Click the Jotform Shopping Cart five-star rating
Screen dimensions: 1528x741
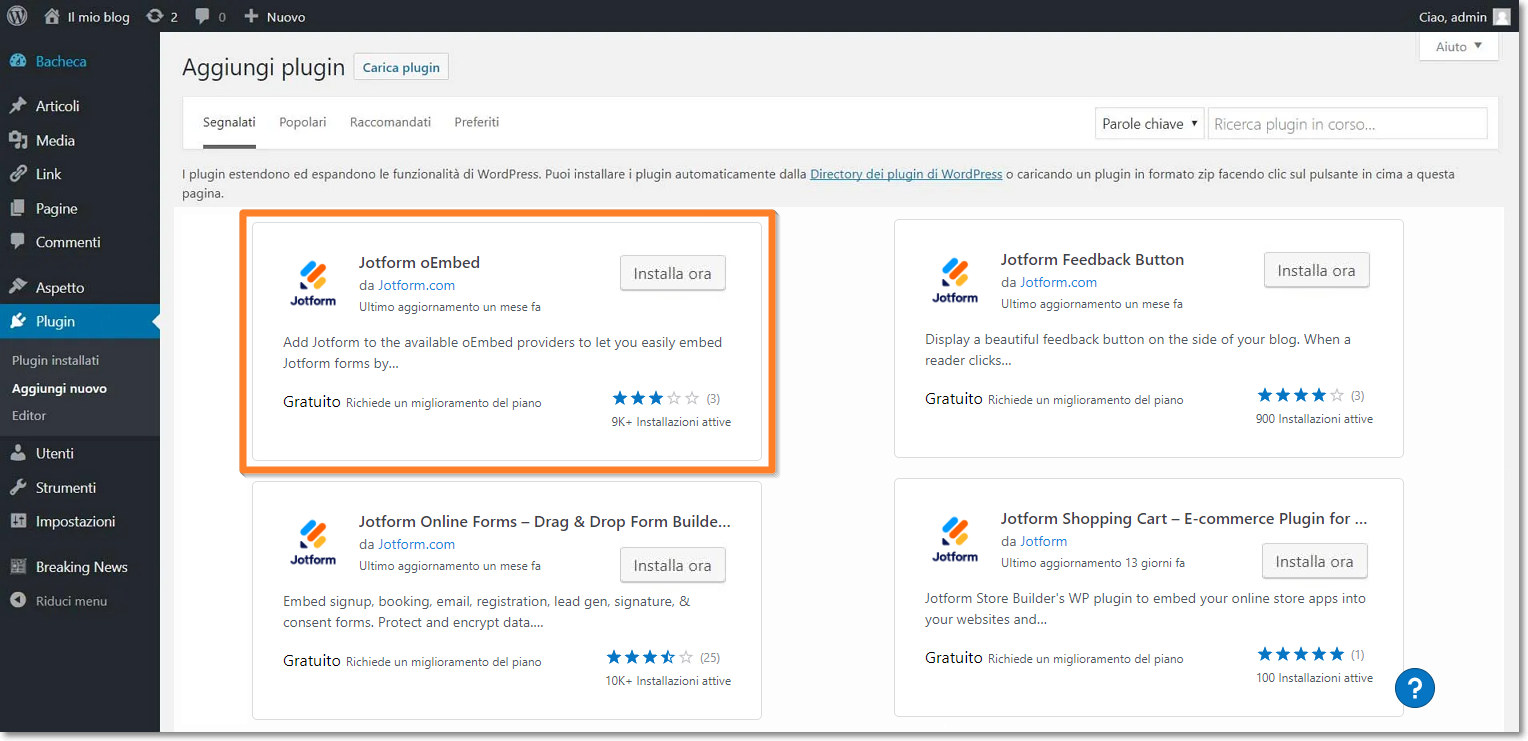click(1301, 654)
